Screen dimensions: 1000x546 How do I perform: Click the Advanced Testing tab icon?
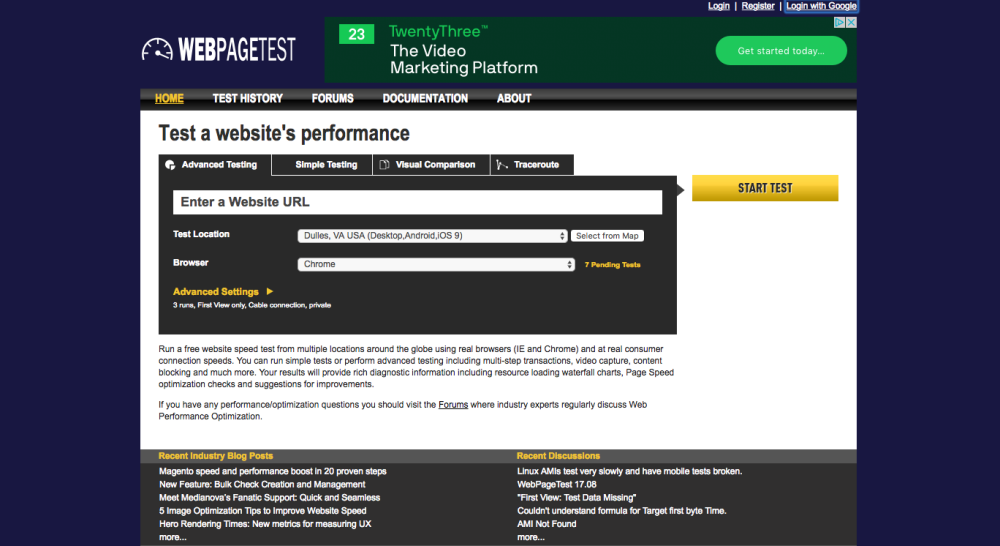(170, 165)
